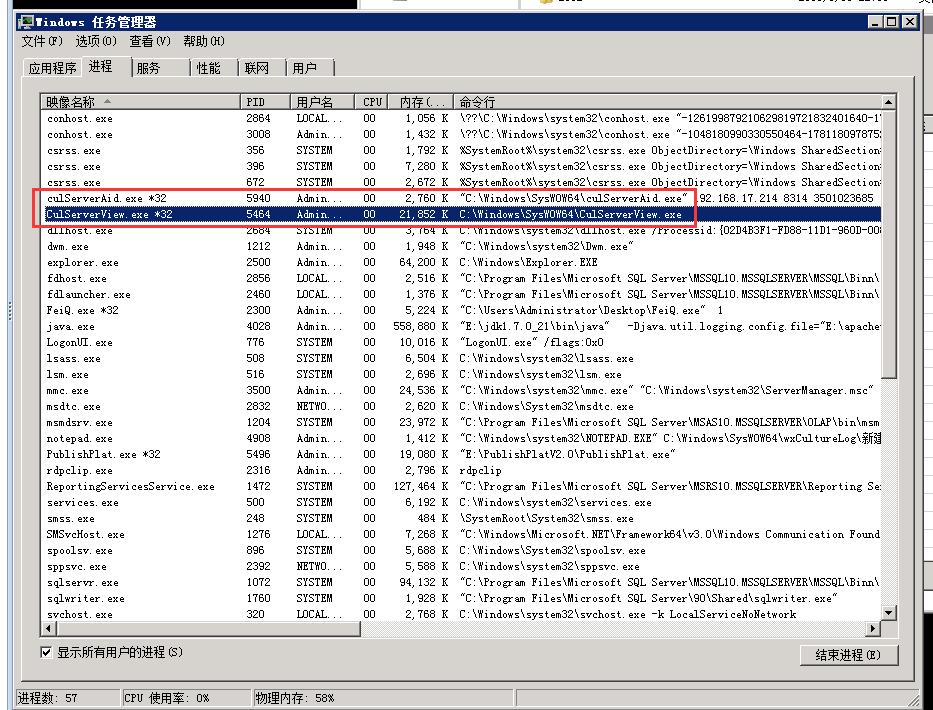Select the csrss.exe row with PID 396

tap(461, 167)
